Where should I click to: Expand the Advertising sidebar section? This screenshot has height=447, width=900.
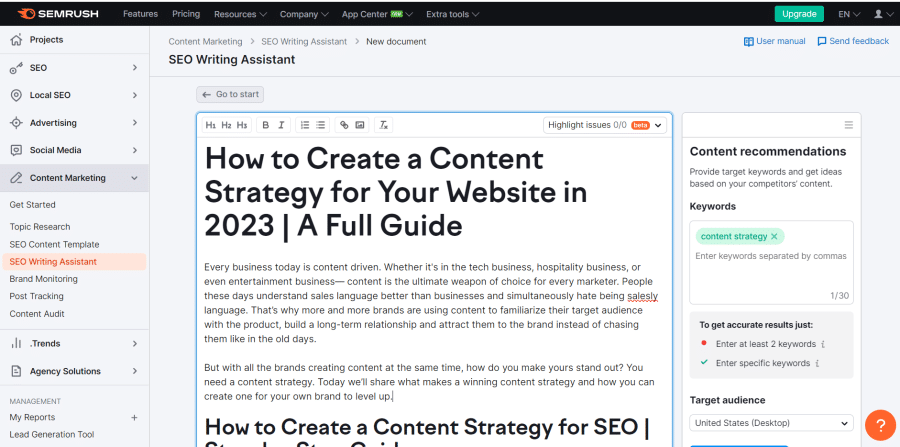point(134,123)
